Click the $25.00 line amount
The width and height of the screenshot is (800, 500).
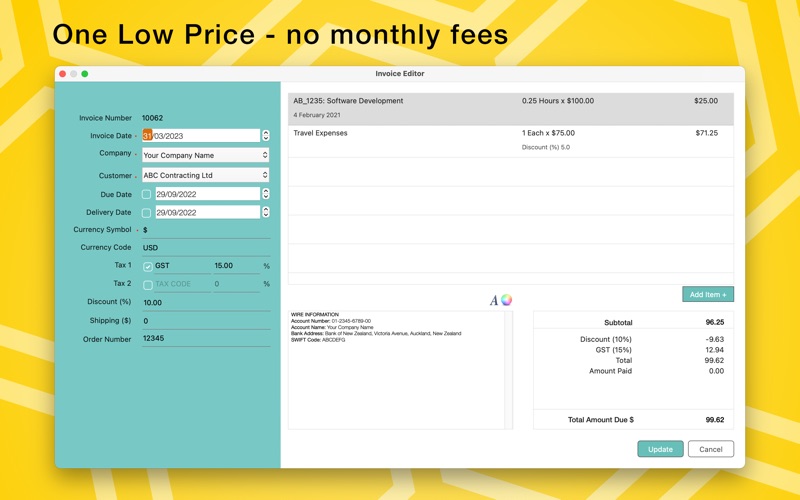(x=706, y=101)
